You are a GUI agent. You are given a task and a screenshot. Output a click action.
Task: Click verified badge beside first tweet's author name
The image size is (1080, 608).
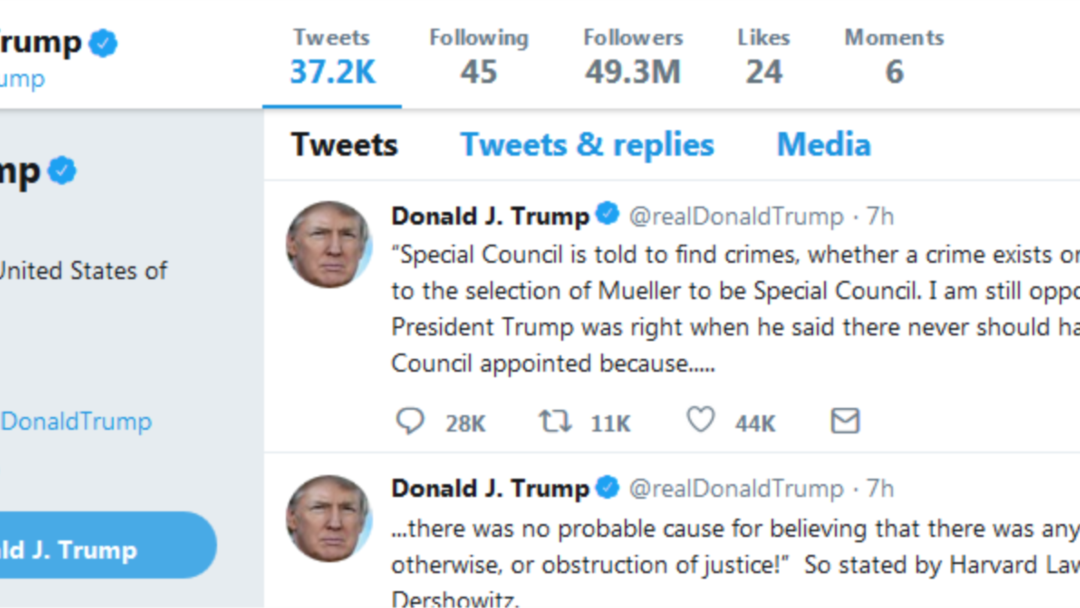[x=607, y=214]
